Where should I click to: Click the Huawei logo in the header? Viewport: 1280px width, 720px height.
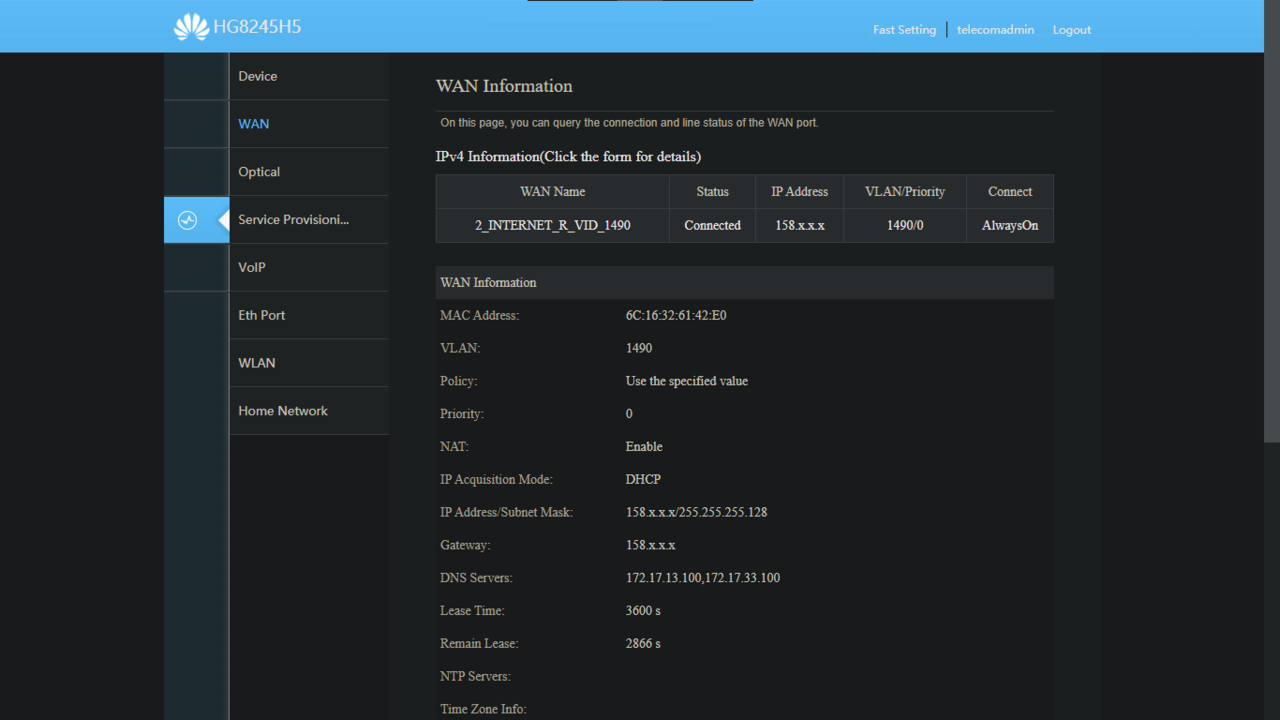[191, 27]
